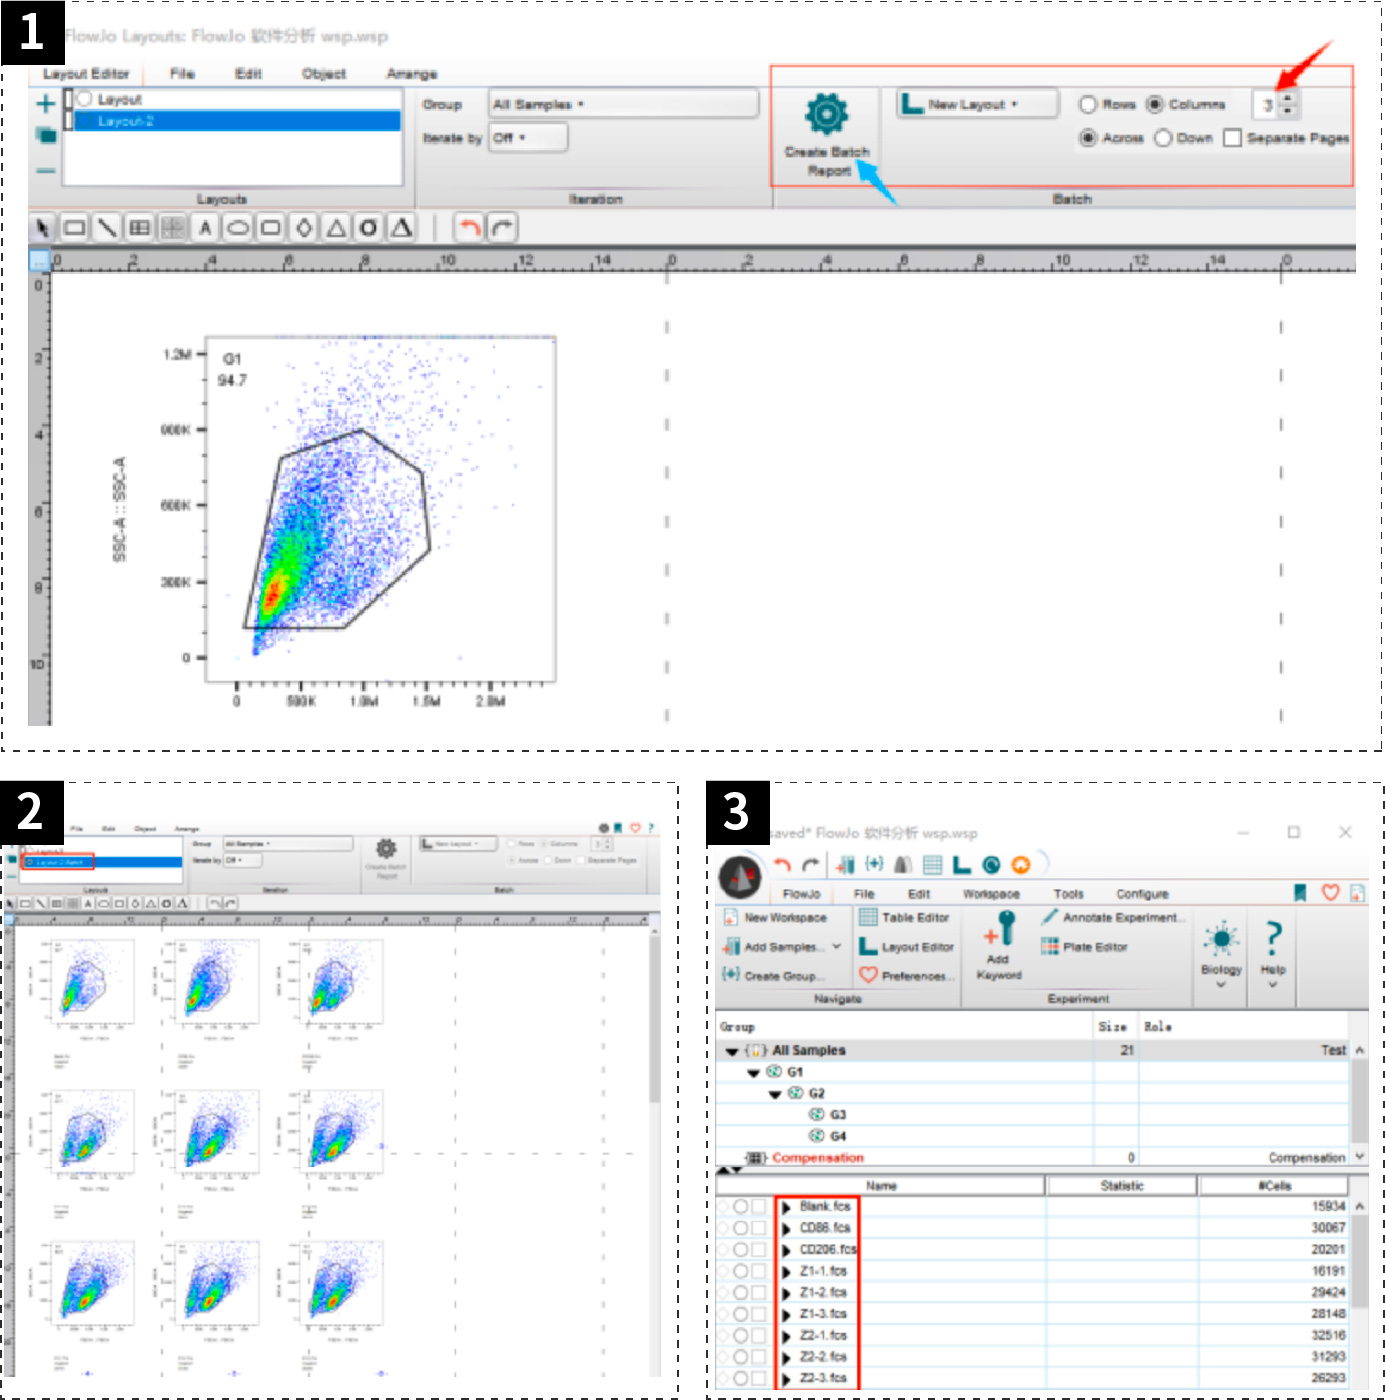
Task: Select the Rows radio button in panel 1
Action: (1088, 104)
